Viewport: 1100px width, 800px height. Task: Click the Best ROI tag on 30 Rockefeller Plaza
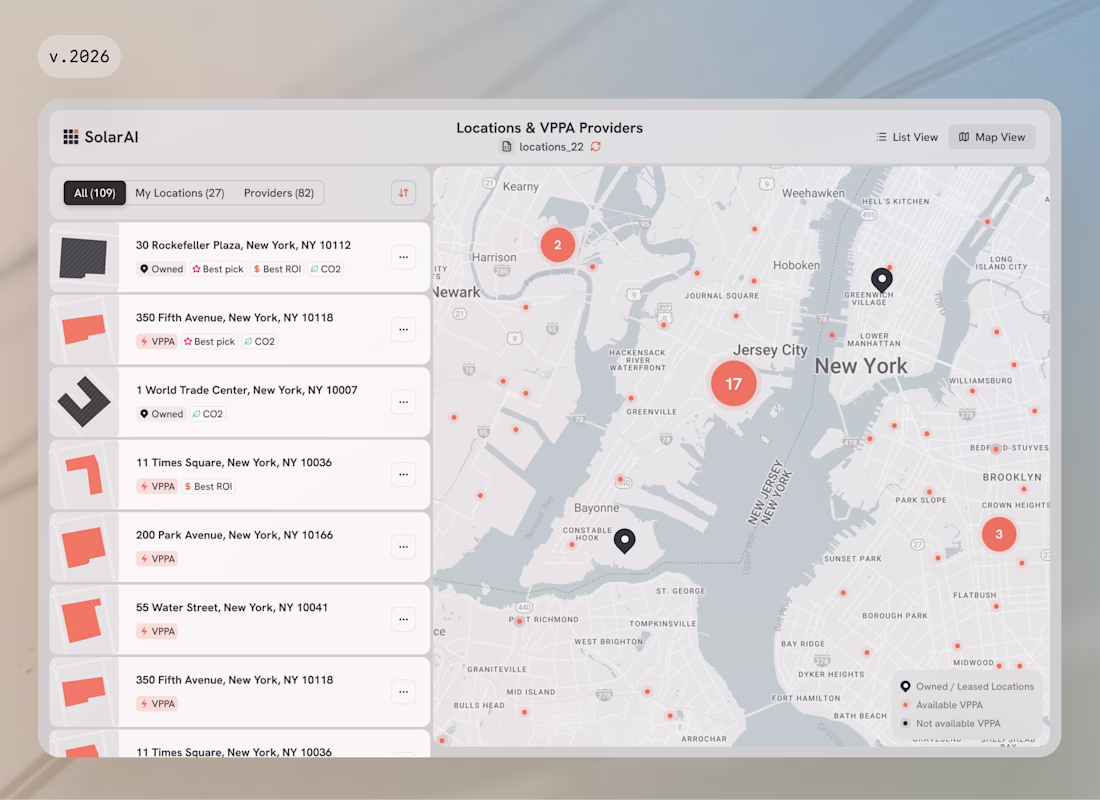[277, 269]
